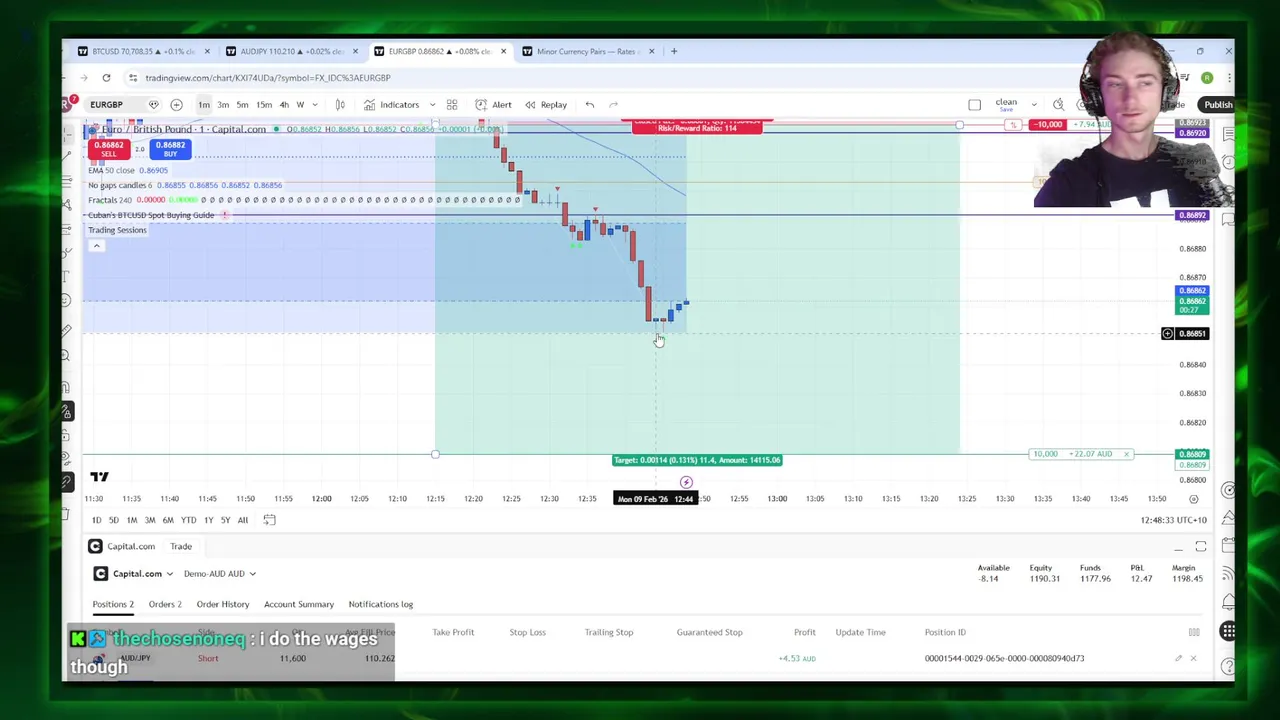Expand the favorite indicators dropdown arrow

click(432, 104)
